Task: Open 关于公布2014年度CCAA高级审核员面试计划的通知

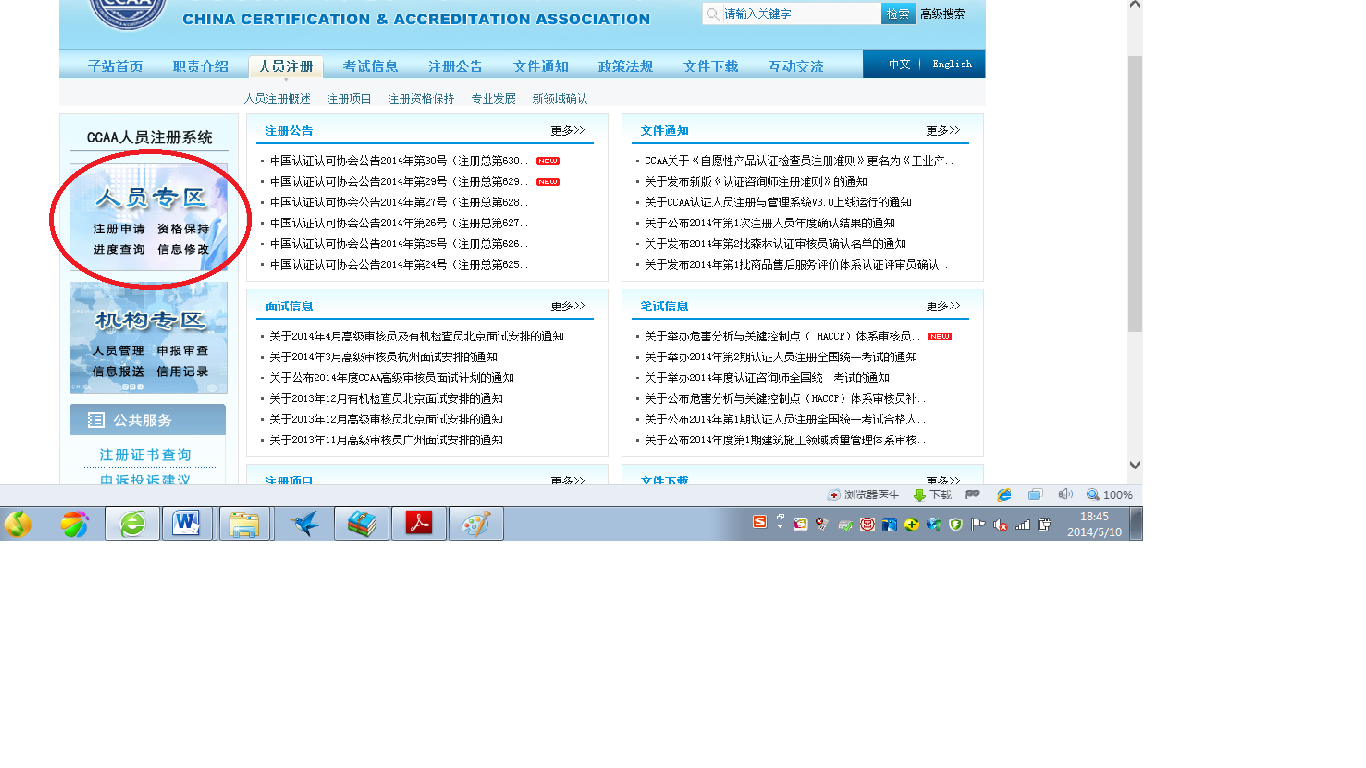Action: (391, 378)
